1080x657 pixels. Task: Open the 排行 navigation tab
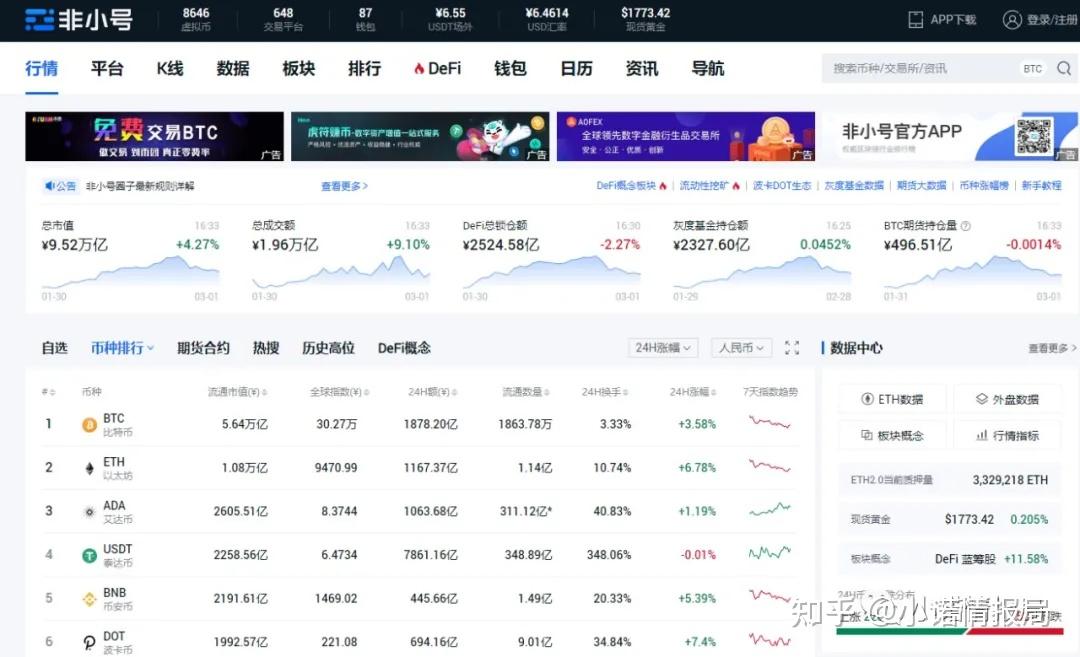(364, 68)
